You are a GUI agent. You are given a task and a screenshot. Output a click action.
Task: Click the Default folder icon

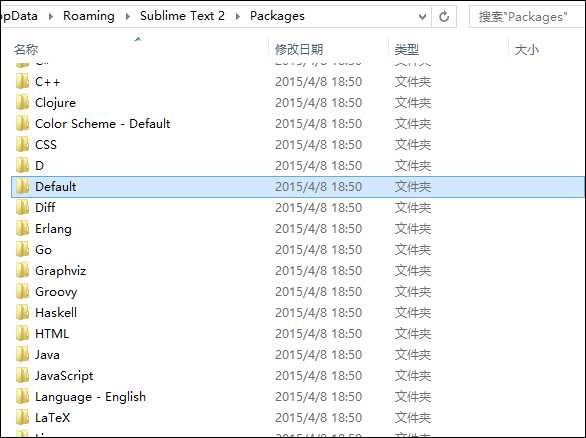point(22,186)
